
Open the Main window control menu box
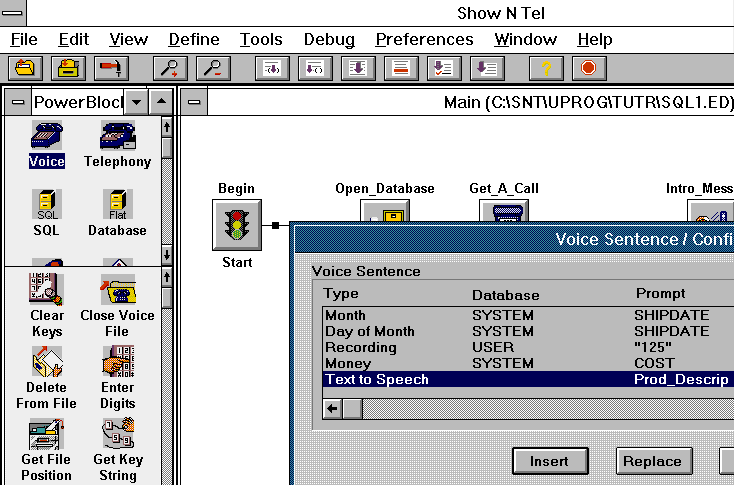tap(194, 102)
